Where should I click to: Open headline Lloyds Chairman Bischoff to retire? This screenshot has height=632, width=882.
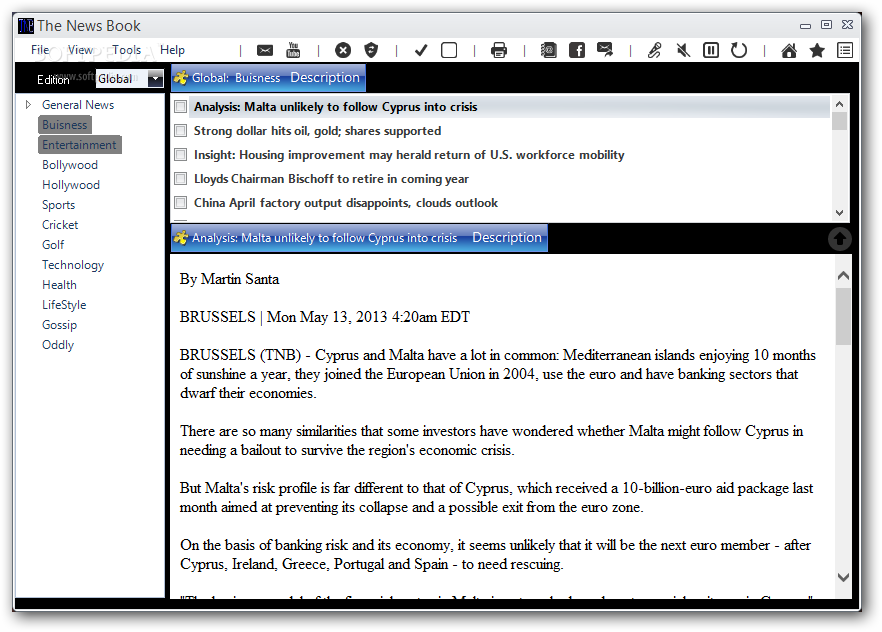pos(331,179)
